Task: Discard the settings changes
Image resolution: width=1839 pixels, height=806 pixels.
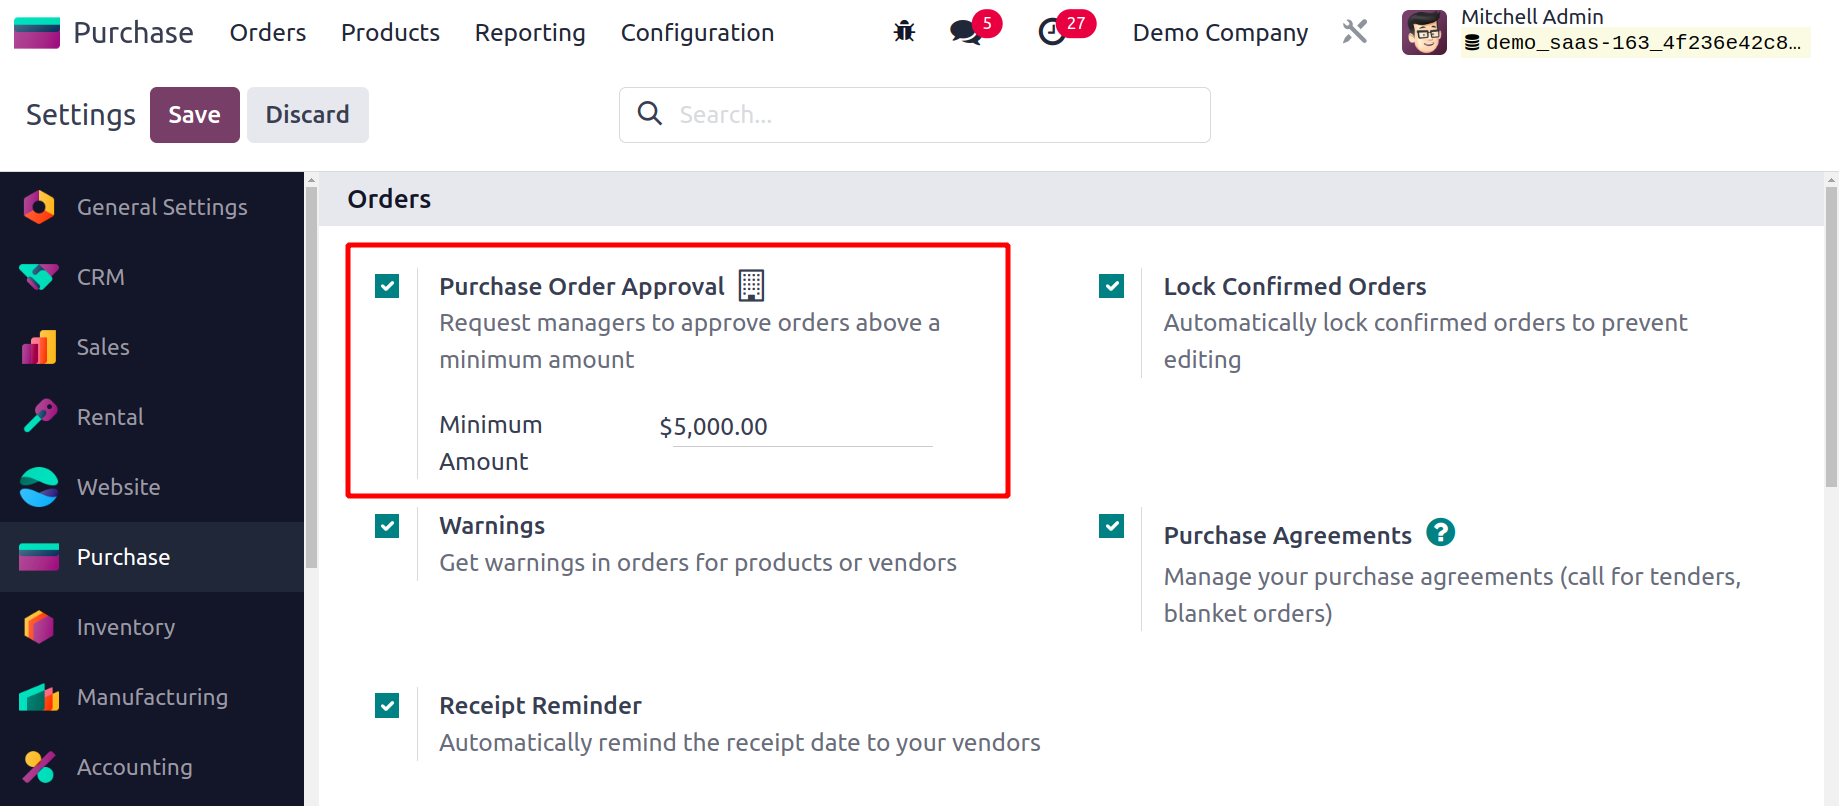Action: (307, 115)
